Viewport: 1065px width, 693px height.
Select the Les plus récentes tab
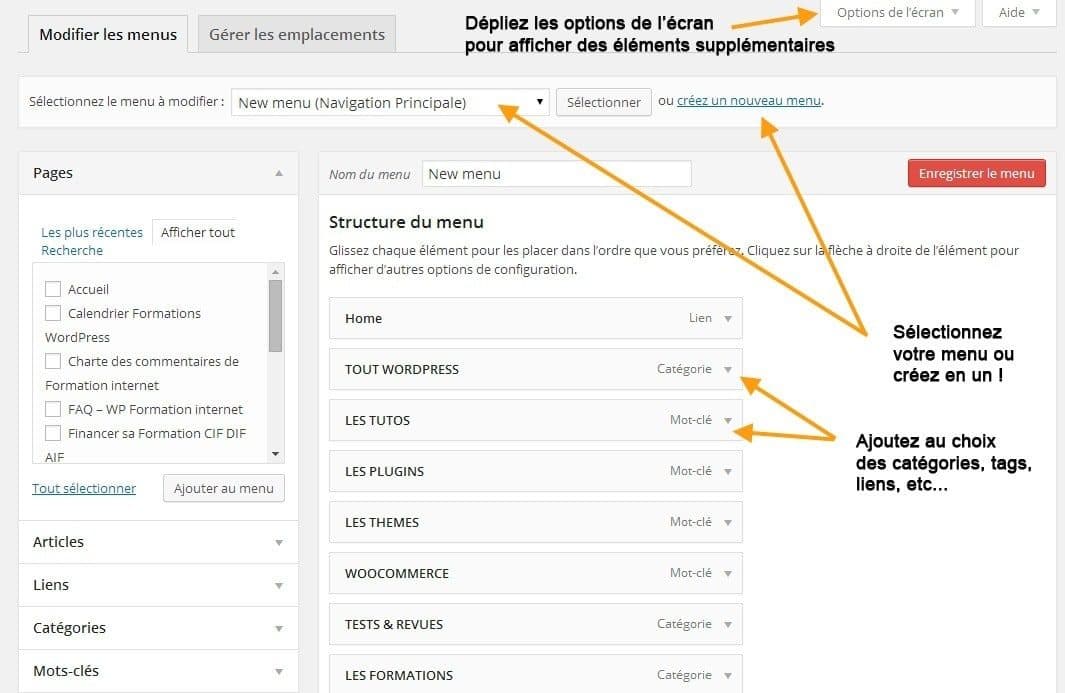click(x=92, y=232)
